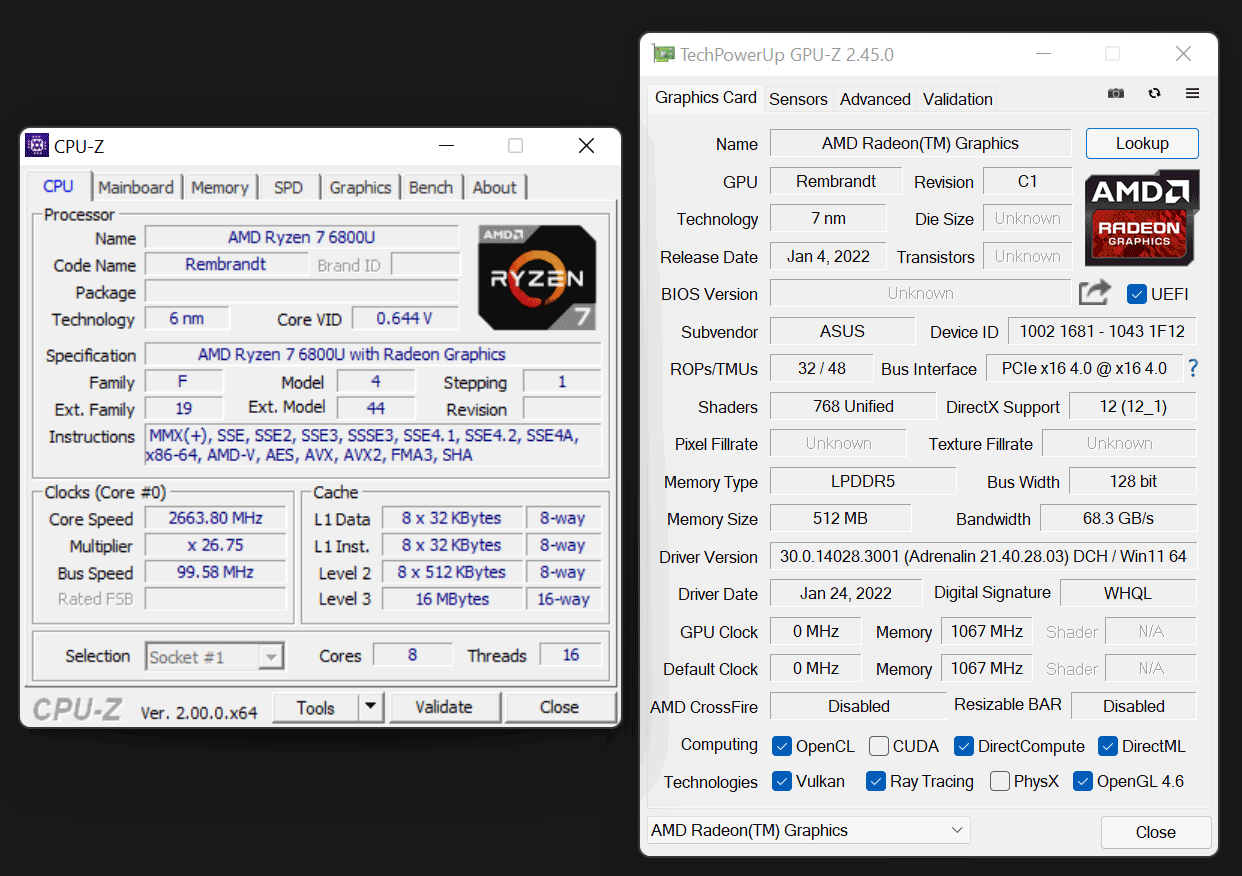Open the Graphics tab in CPU-Z
The height and width of the screenshot is (876, 1242).
click(360, 187)
